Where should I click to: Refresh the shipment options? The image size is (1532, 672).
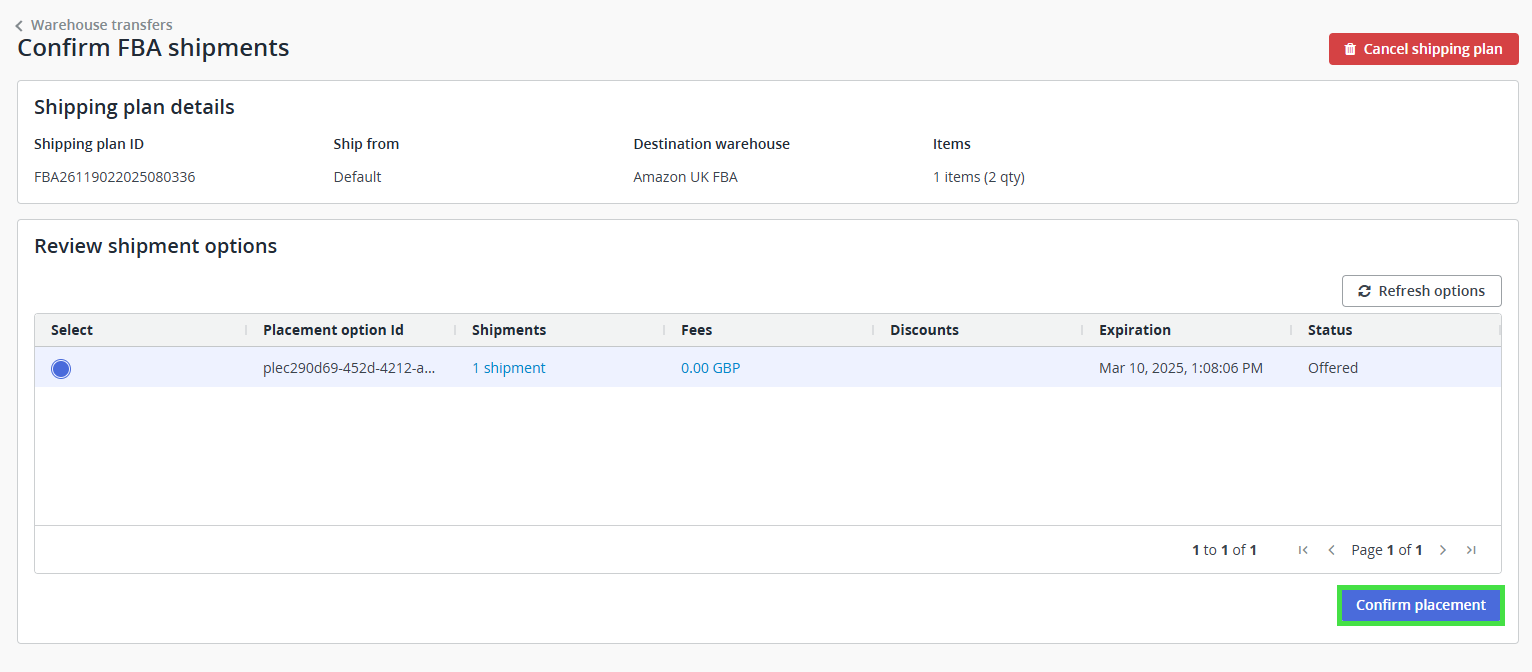1421,291
